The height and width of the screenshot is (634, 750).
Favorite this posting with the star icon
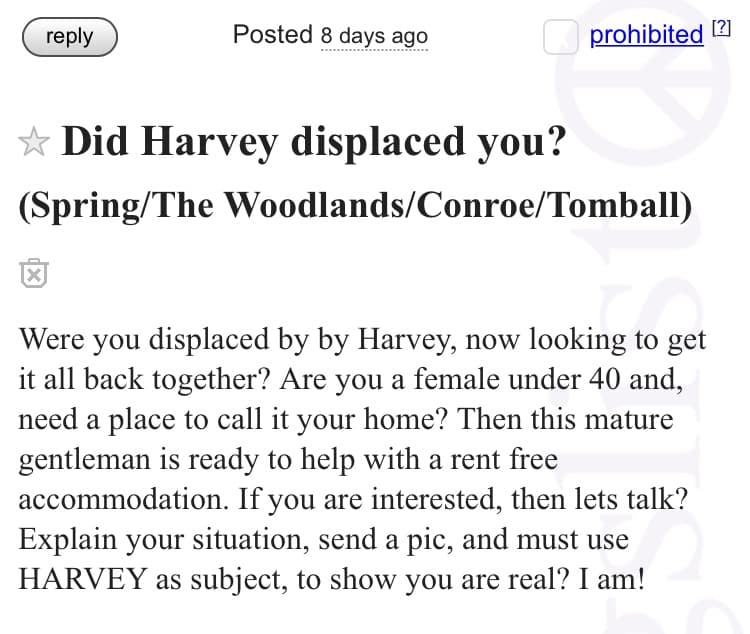34,144
